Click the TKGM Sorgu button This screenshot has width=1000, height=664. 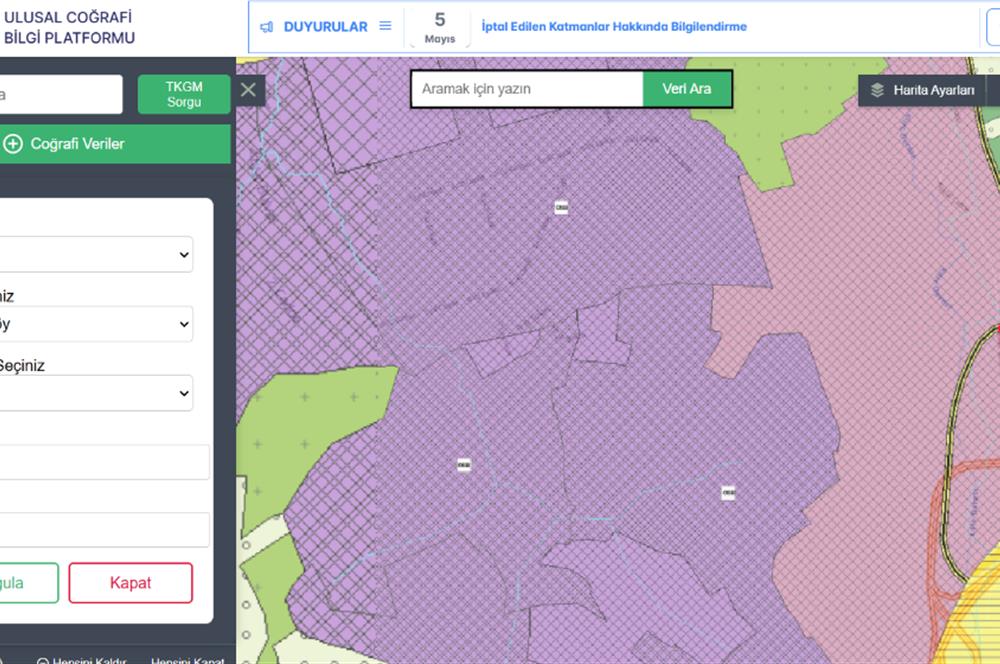click(184, 94)
